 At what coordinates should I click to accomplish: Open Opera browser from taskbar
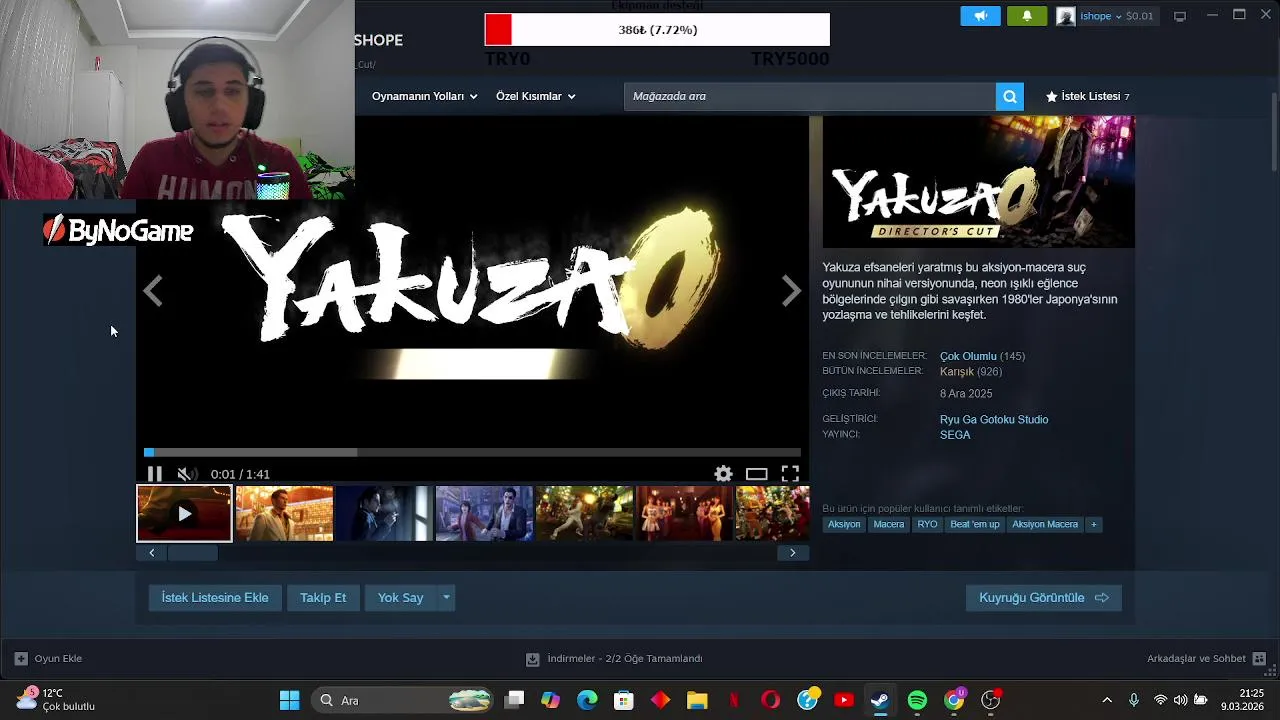click(770, 700)
